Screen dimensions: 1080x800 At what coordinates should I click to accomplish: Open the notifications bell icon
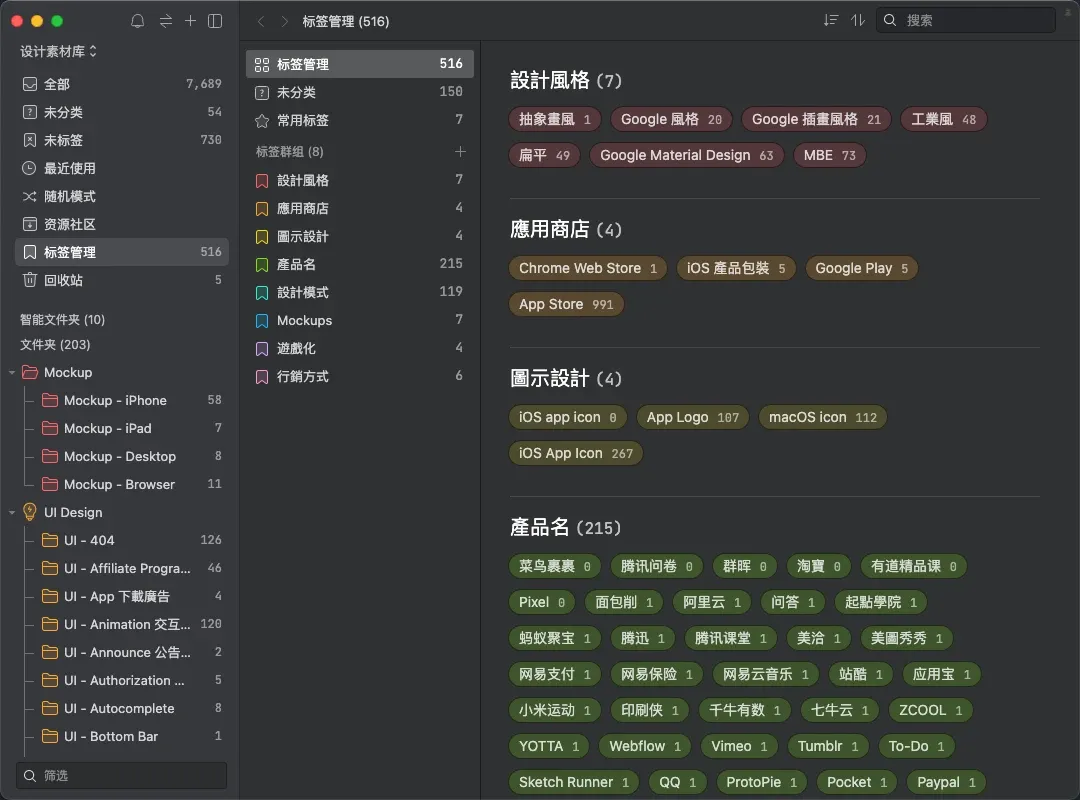[138, 21]
